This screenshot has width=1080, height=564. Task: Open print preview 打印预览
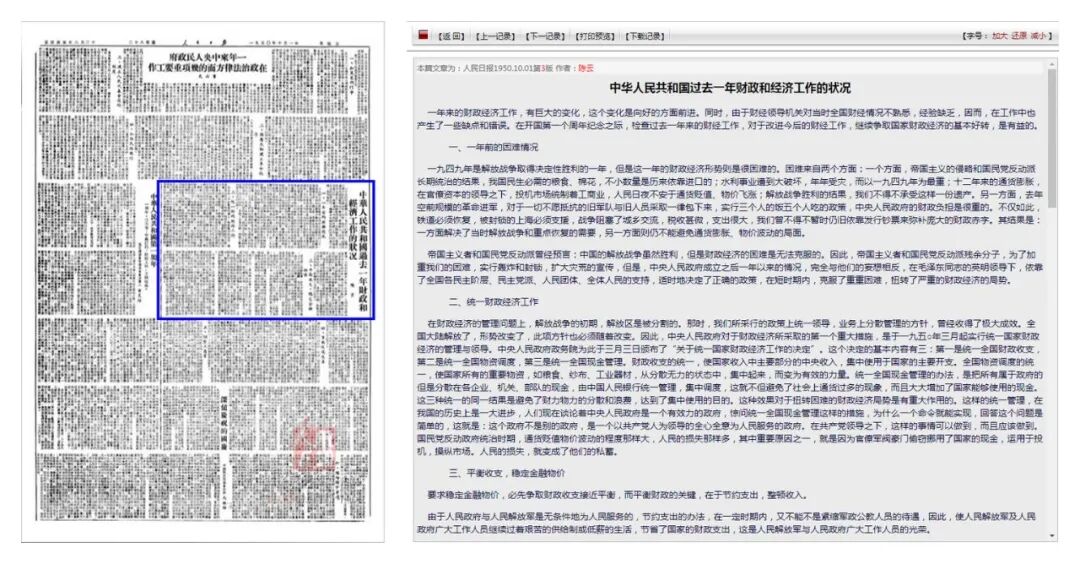pos(594,36)
